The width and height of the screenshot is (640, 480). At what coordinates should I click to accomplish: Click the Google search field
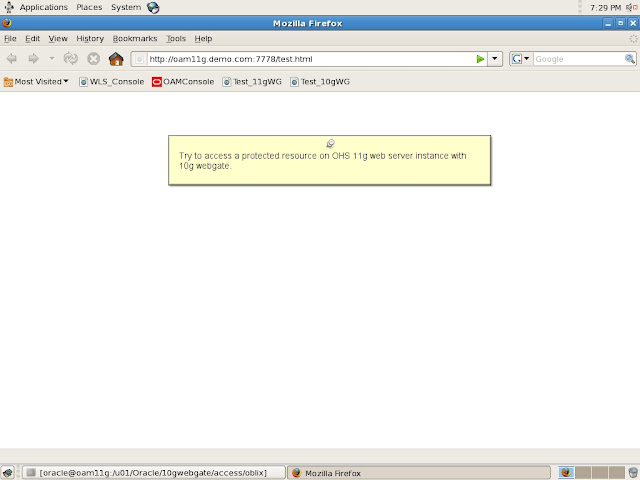[578, 59]
